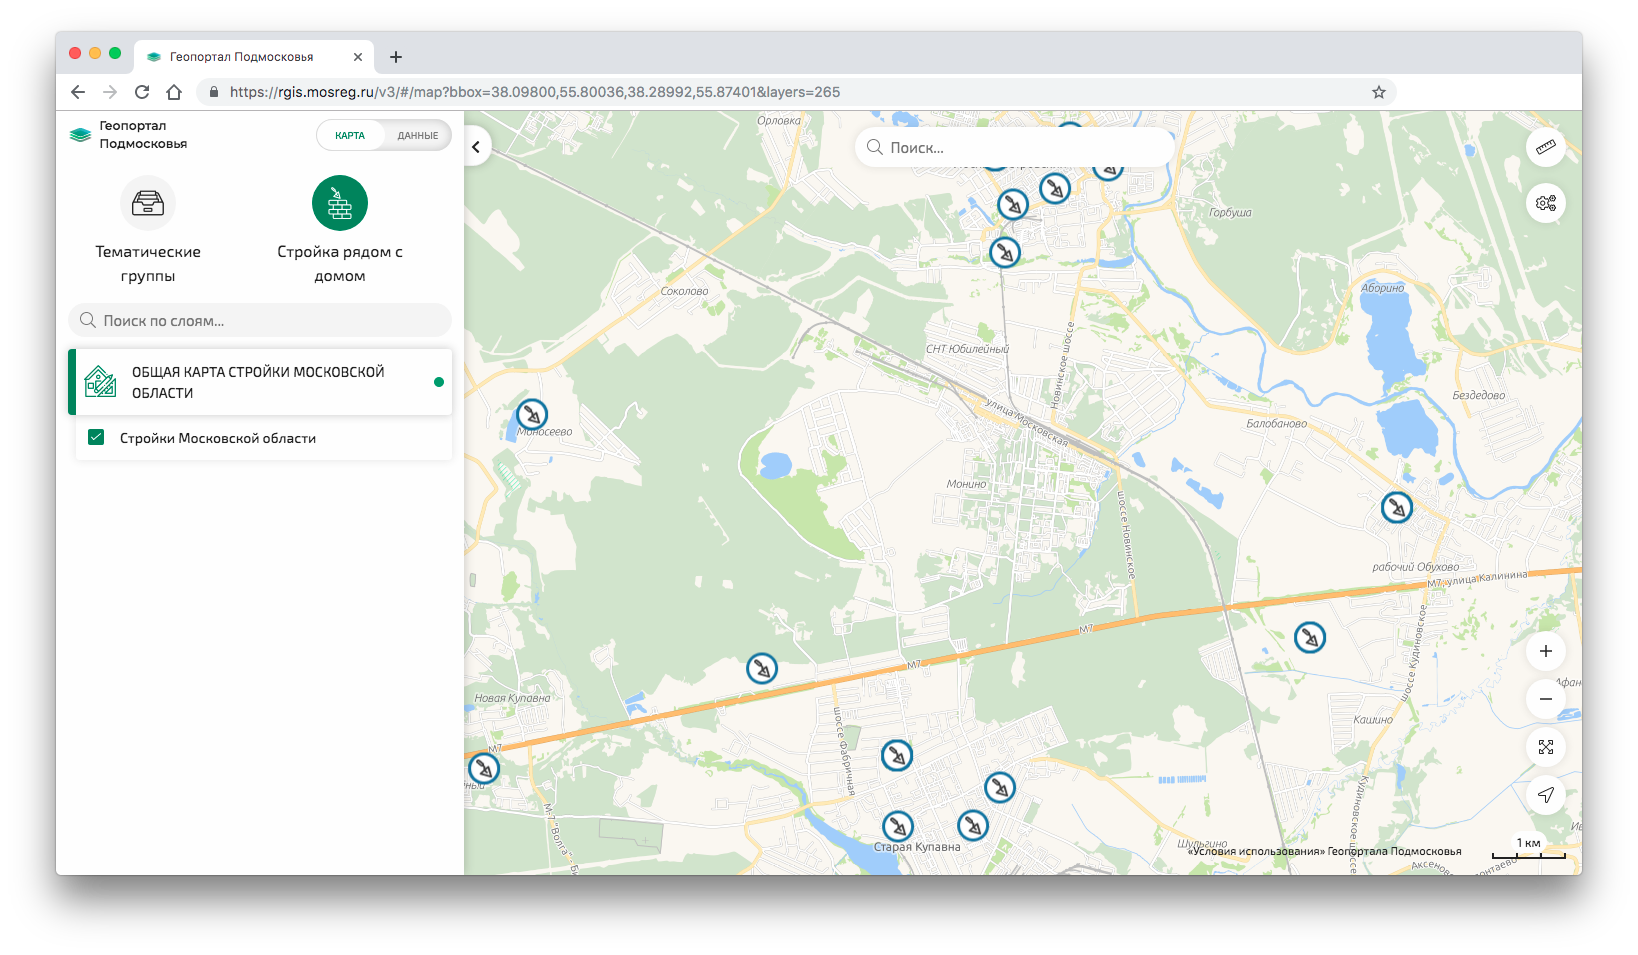Collapse the ОБЩАЯ КАРТА СТРОЙКИ layer card
1638x955 pixels.
259,381
